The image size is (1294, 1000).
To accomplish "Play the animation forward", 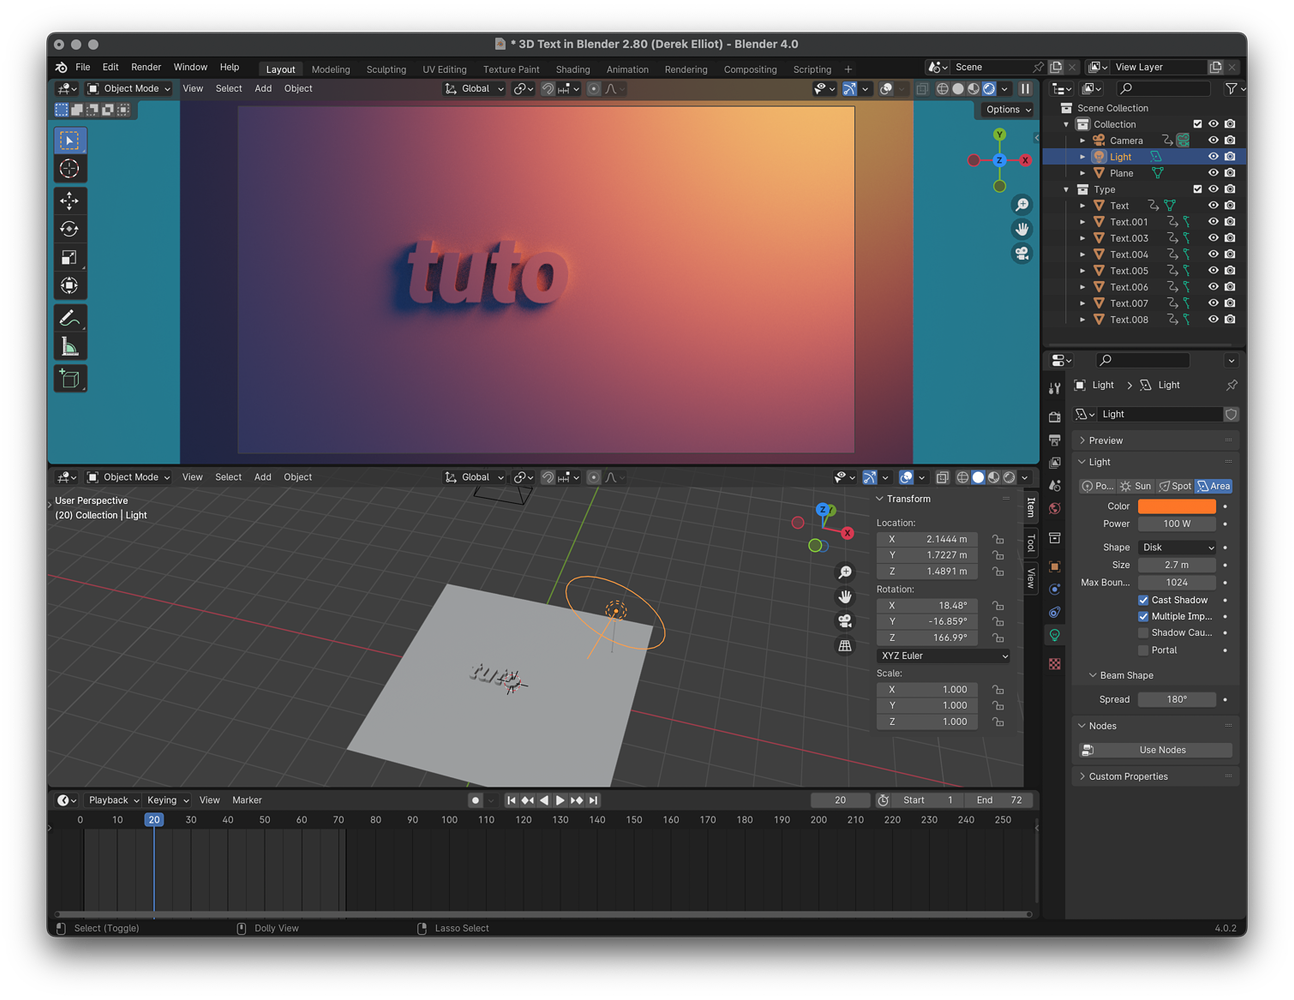I will pyautogui.click(x=560, y=800).
